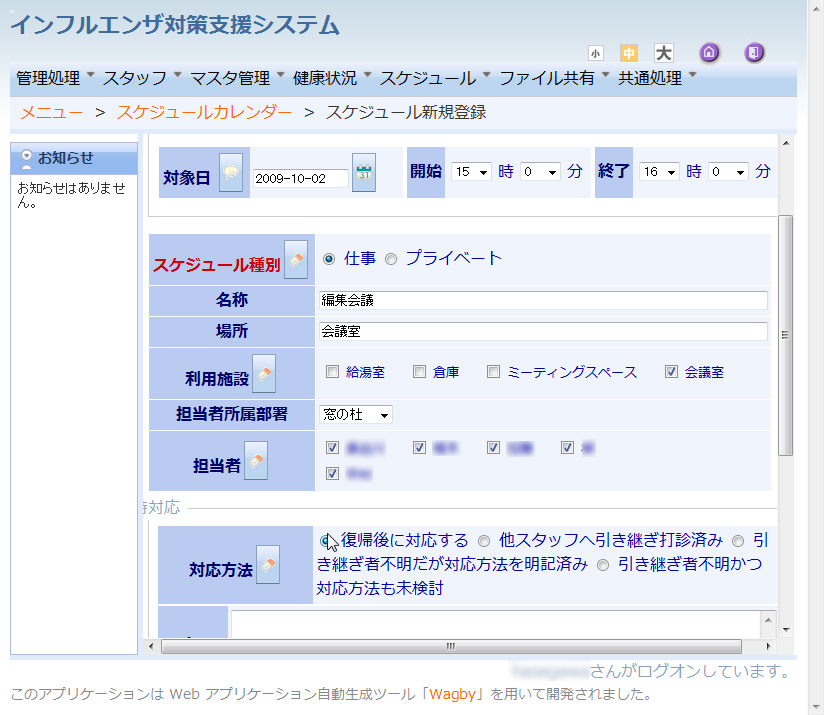824x715 pixels.
Task: Select the プライベート radio button
Action: (393, 258)
